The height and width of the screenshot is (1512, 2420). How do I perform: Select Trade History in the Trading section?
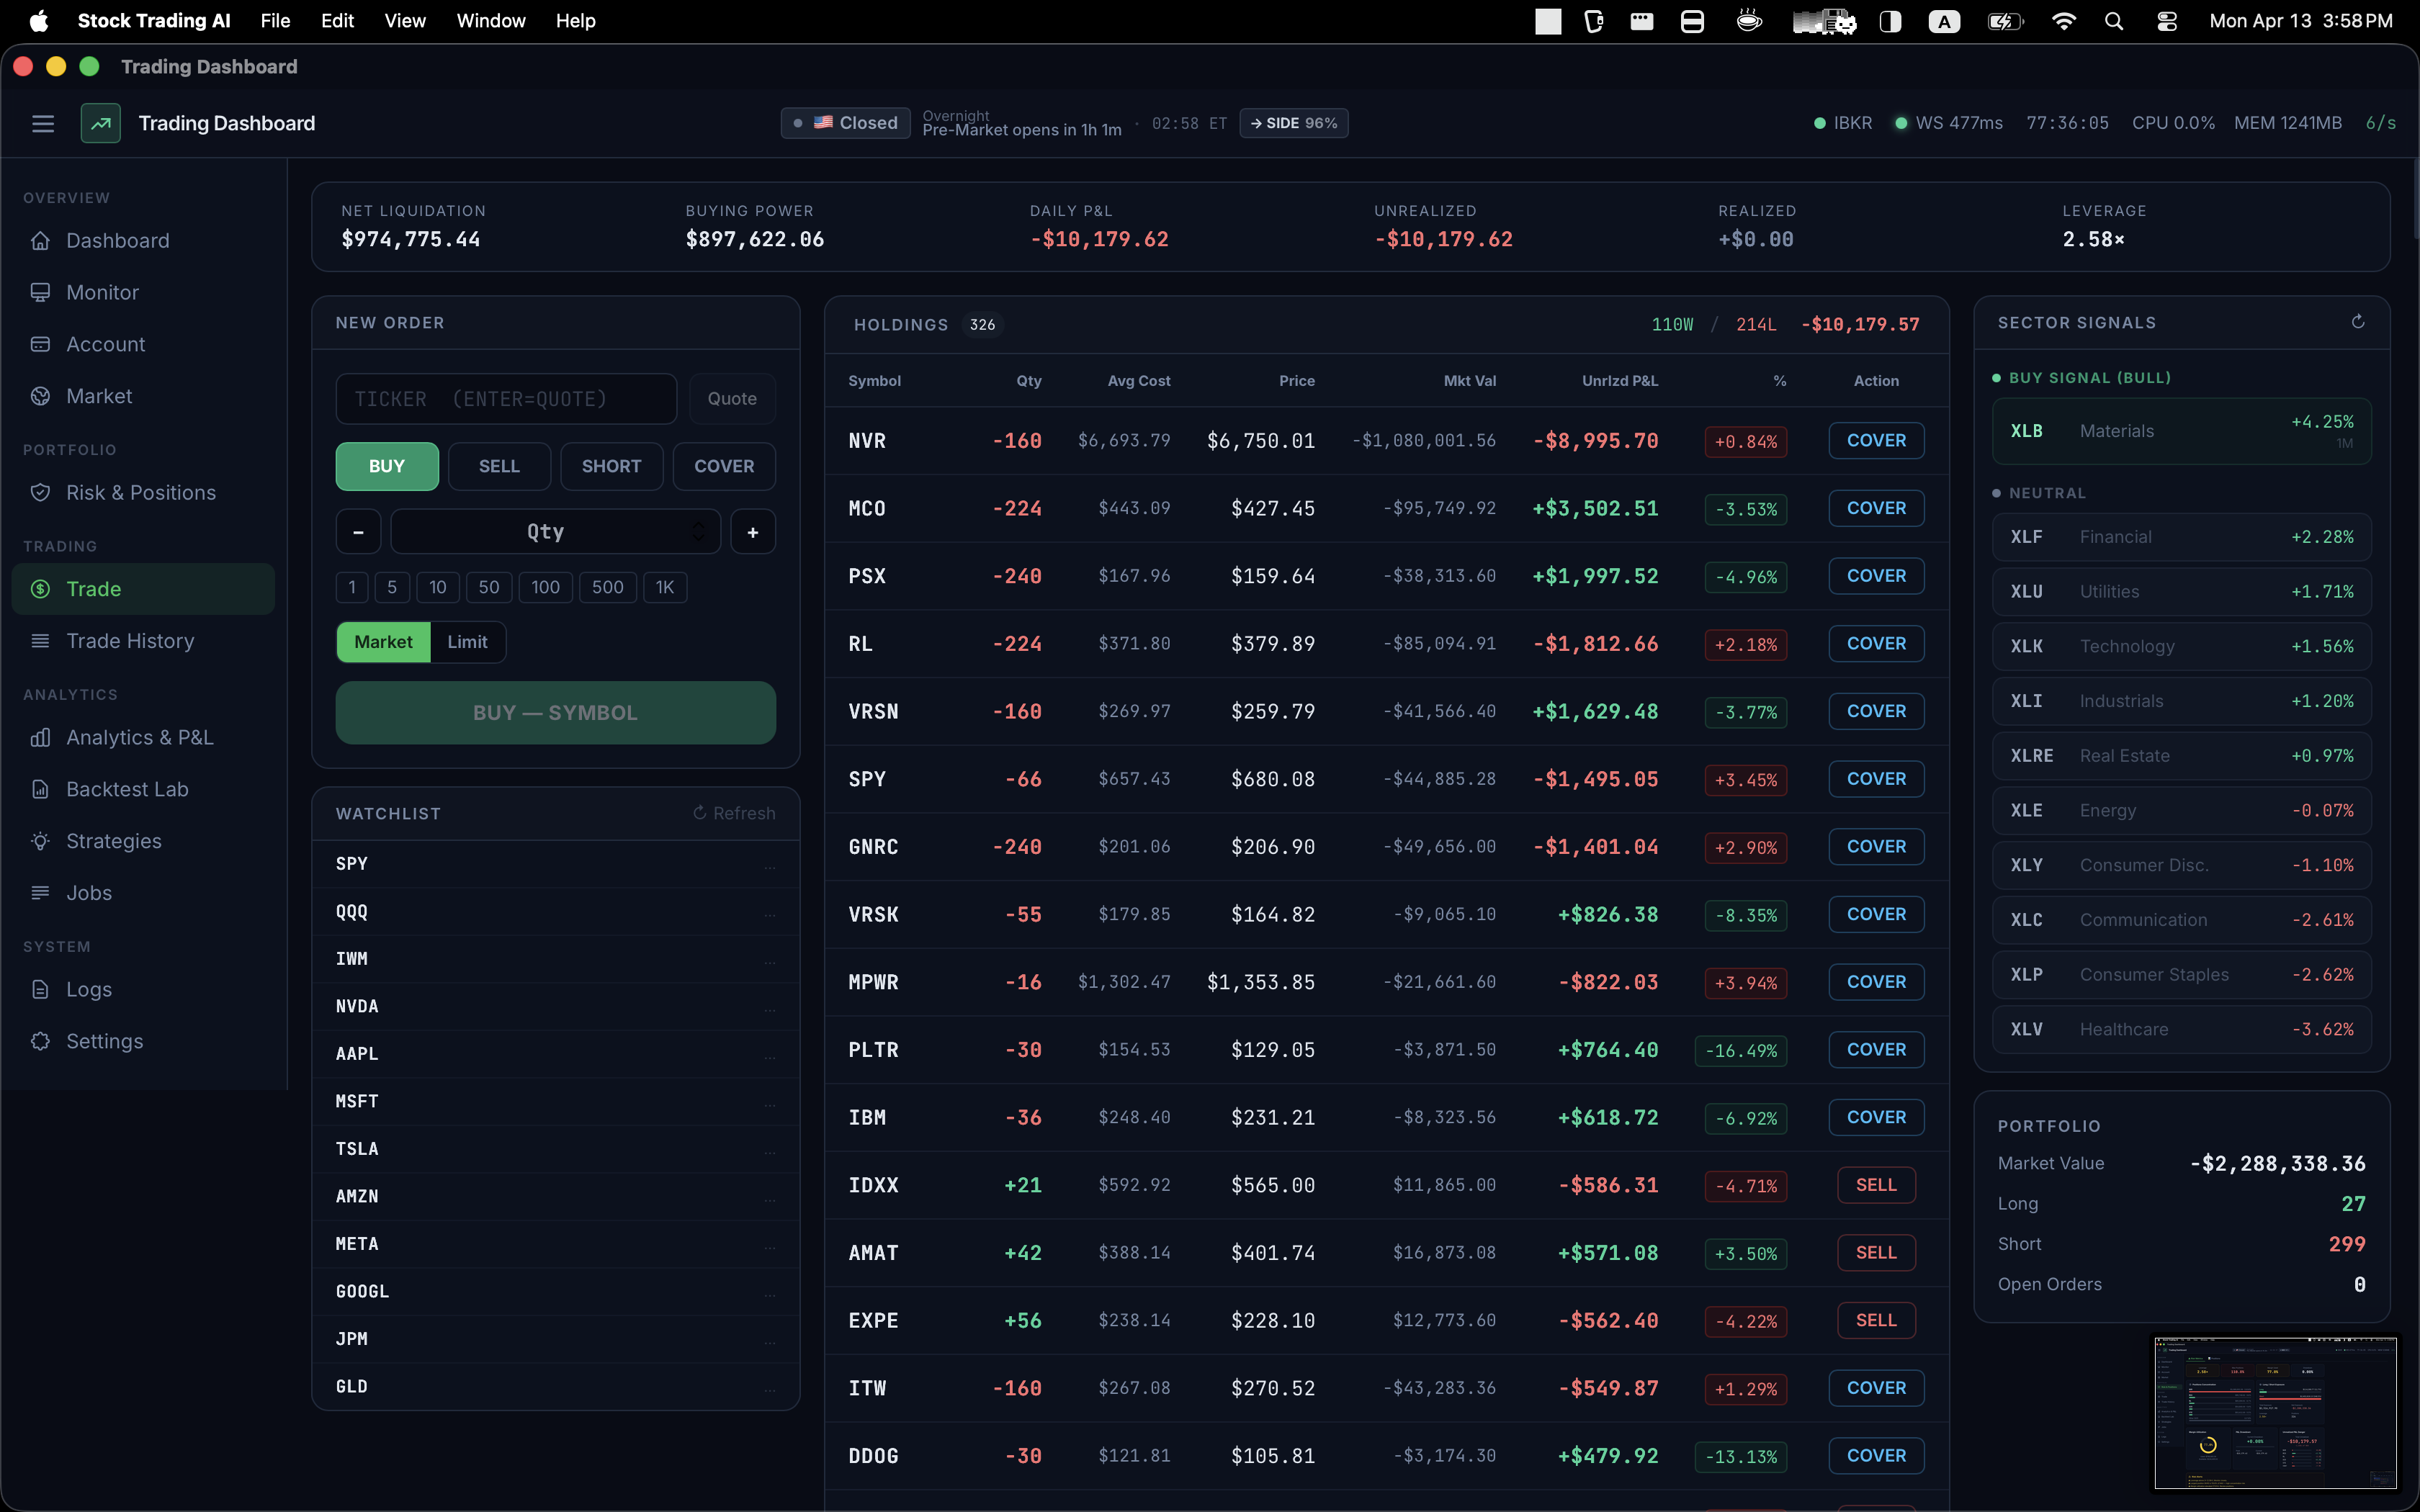[x=130, y=641]
